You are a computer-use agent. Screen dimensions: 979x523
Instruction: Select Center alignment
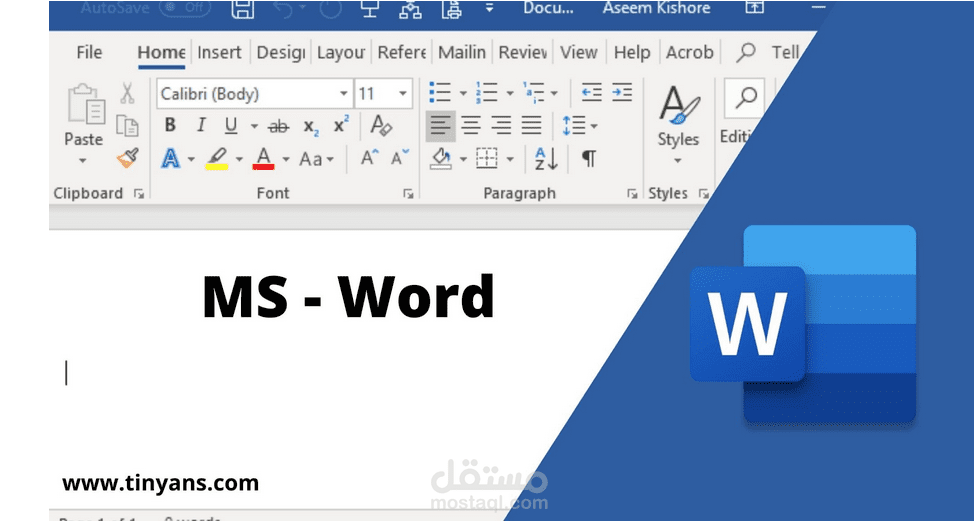[471, 126]
